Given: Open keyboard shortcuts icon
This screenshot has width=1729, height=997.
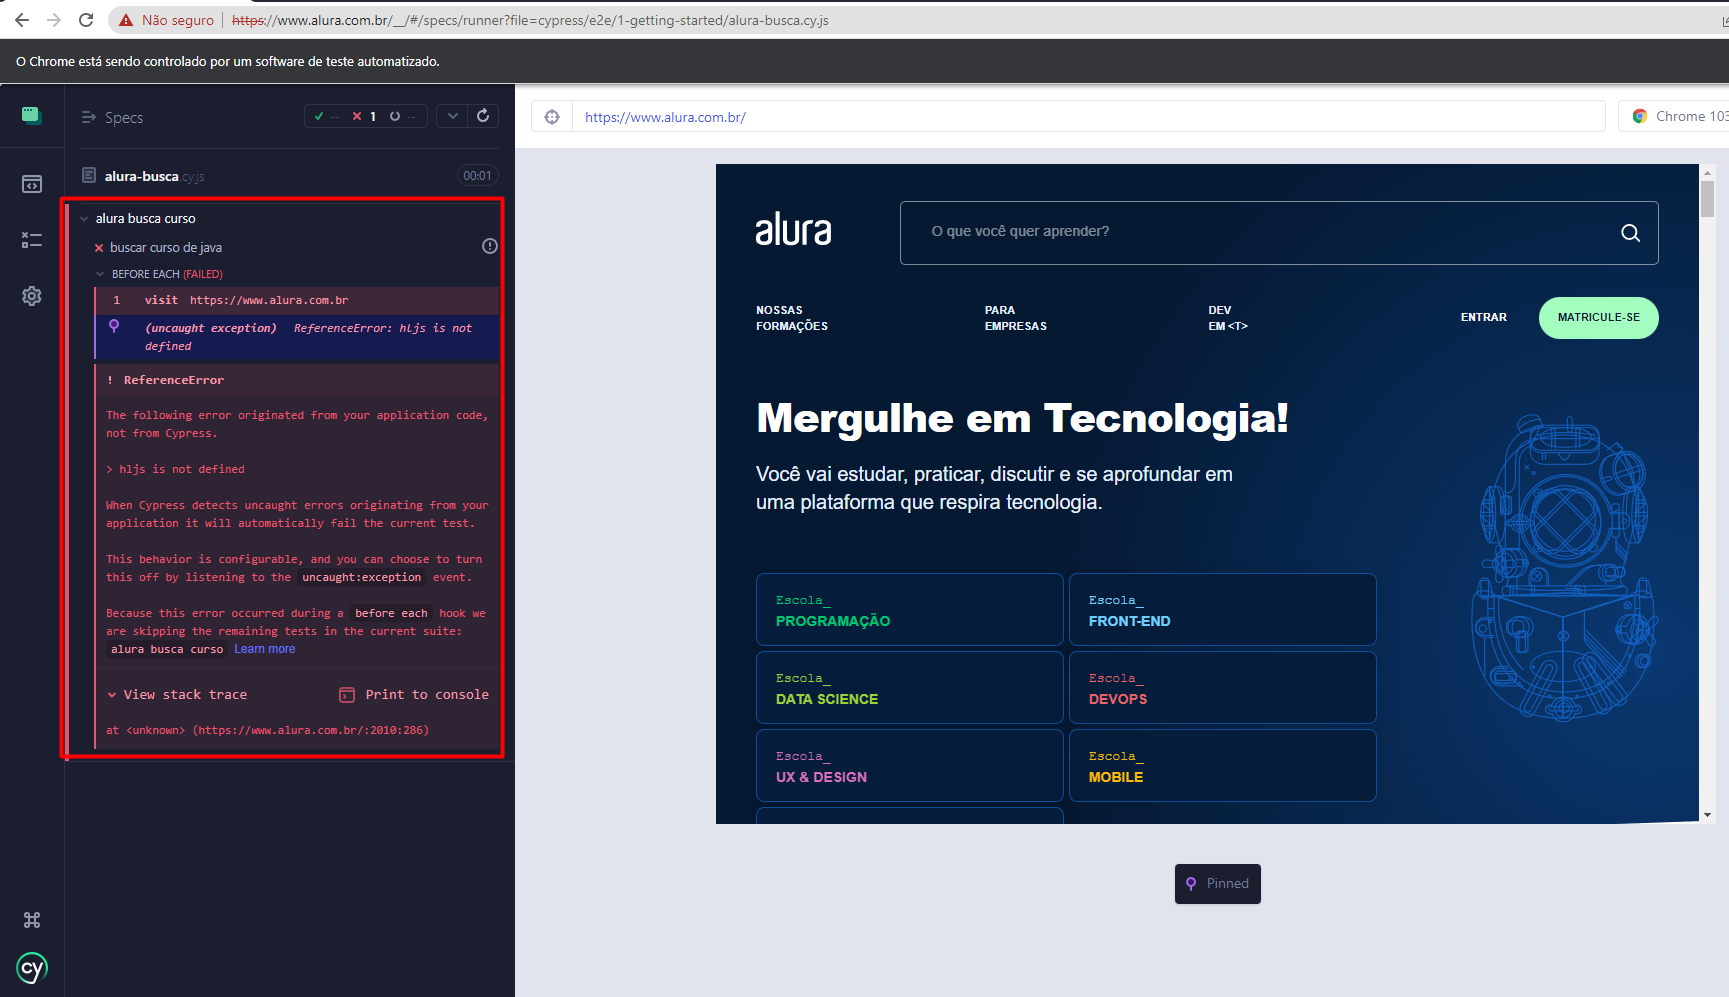Looking at the screenshot, I should click(32, 920).
